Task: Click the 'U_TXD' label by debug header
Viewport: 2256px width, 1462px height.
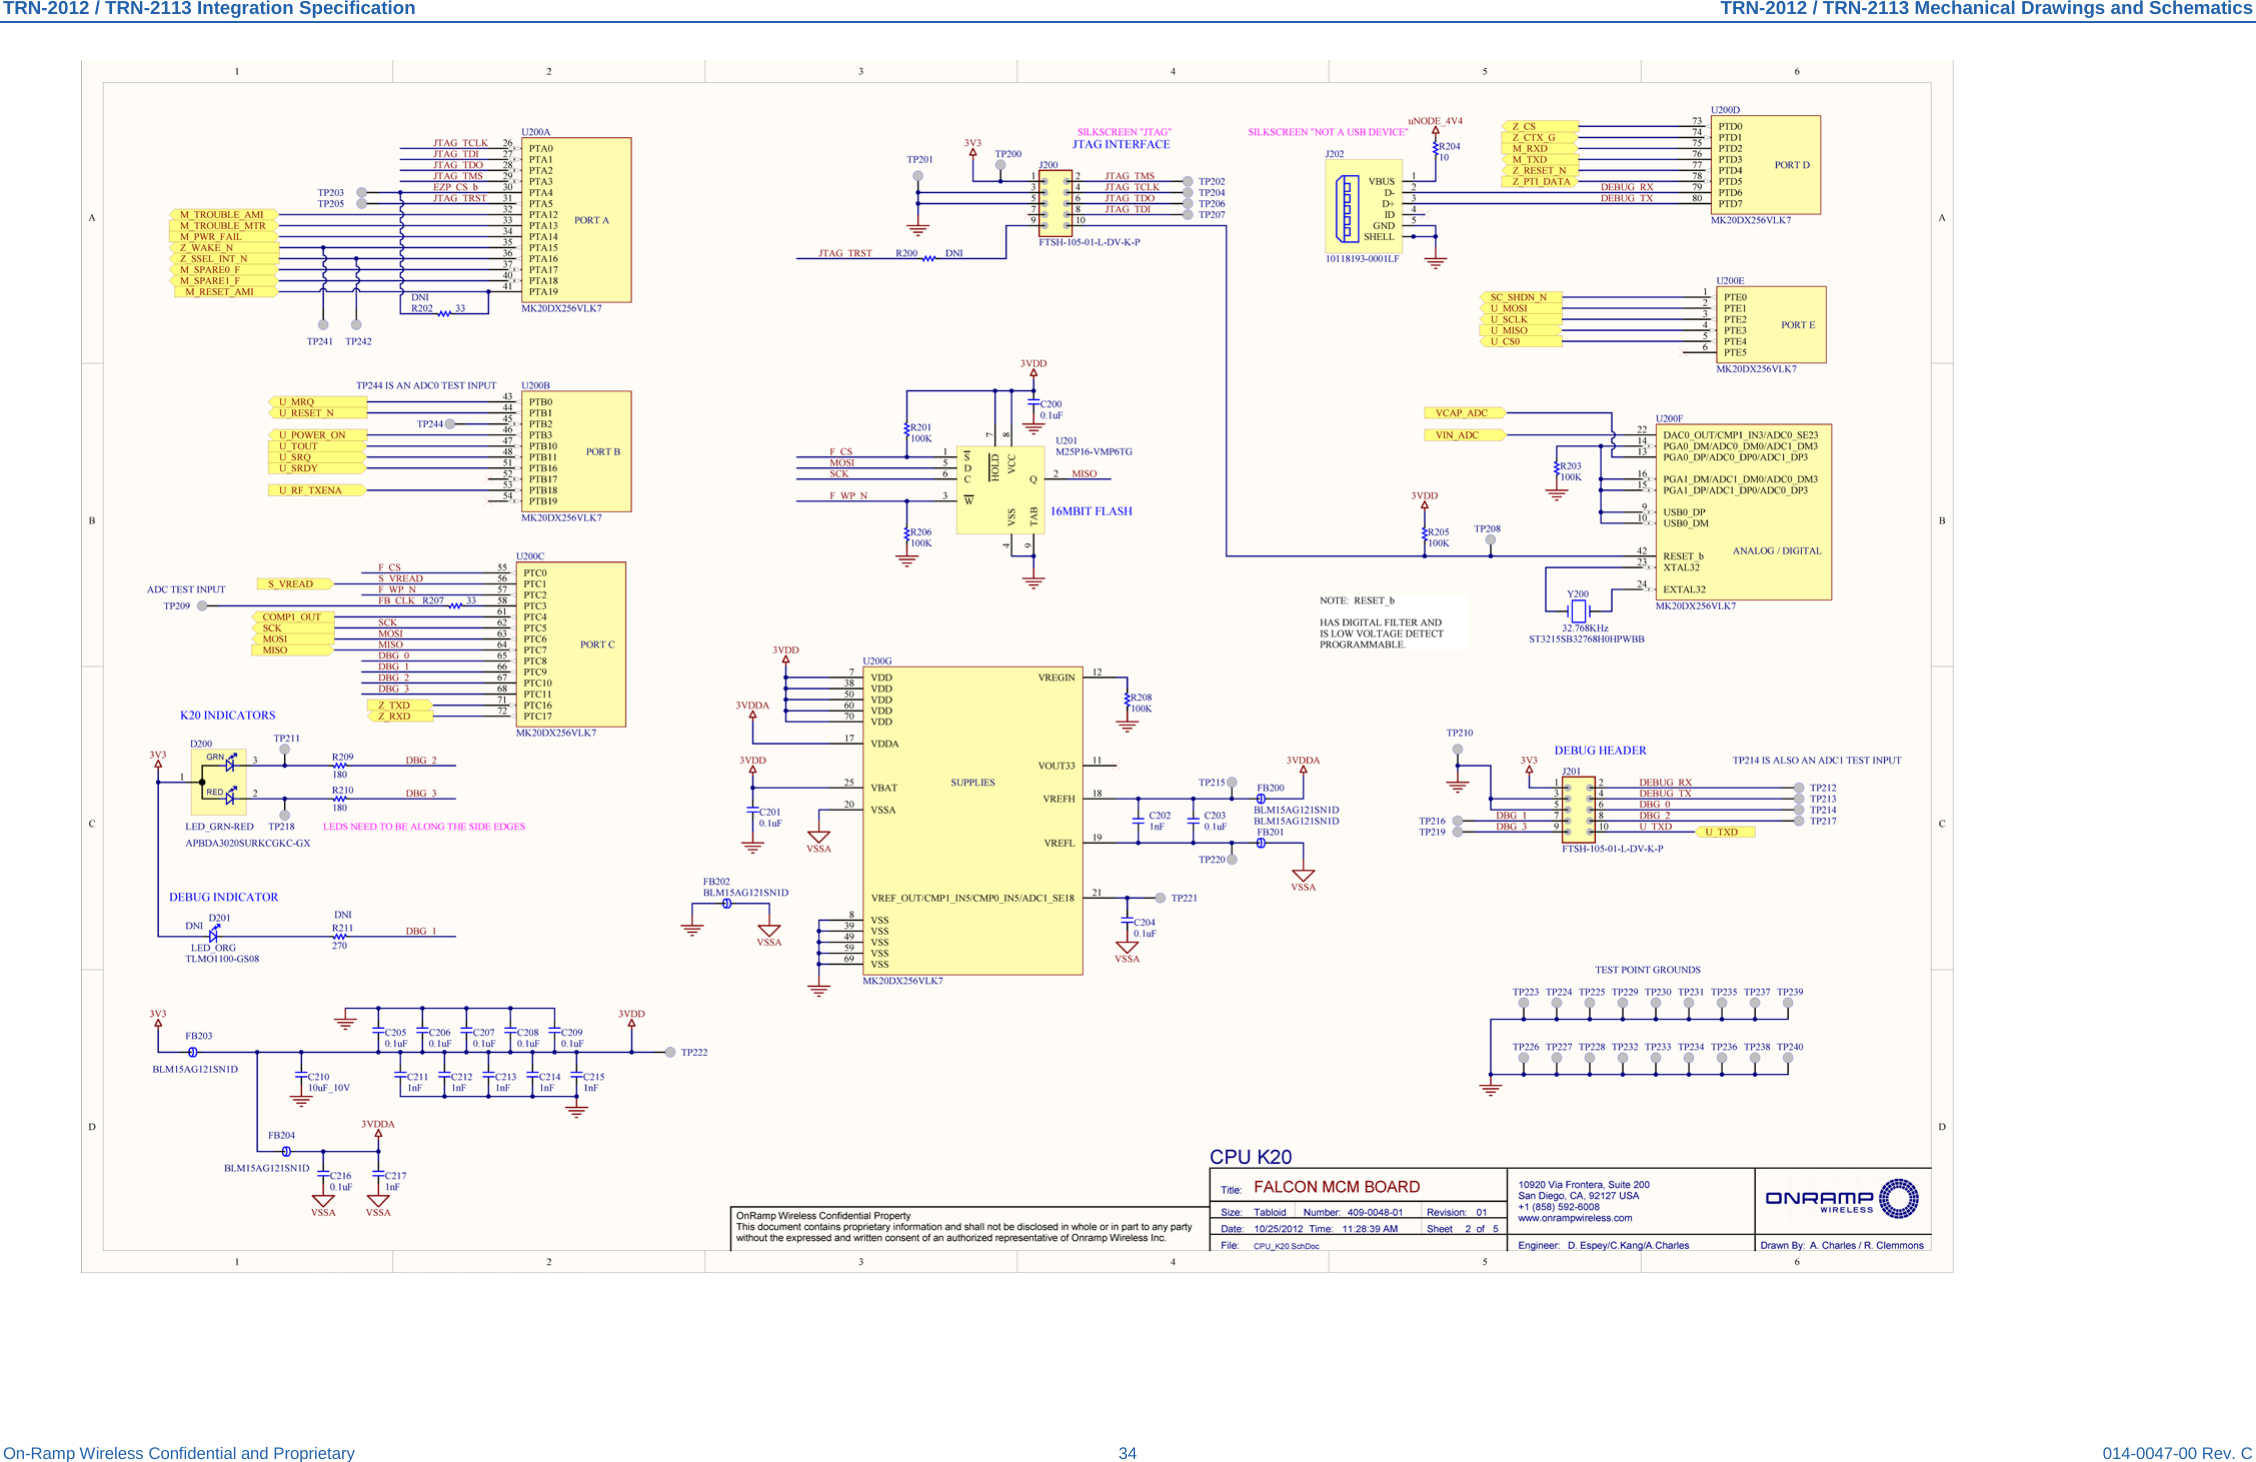Action: pos(1724,832)
